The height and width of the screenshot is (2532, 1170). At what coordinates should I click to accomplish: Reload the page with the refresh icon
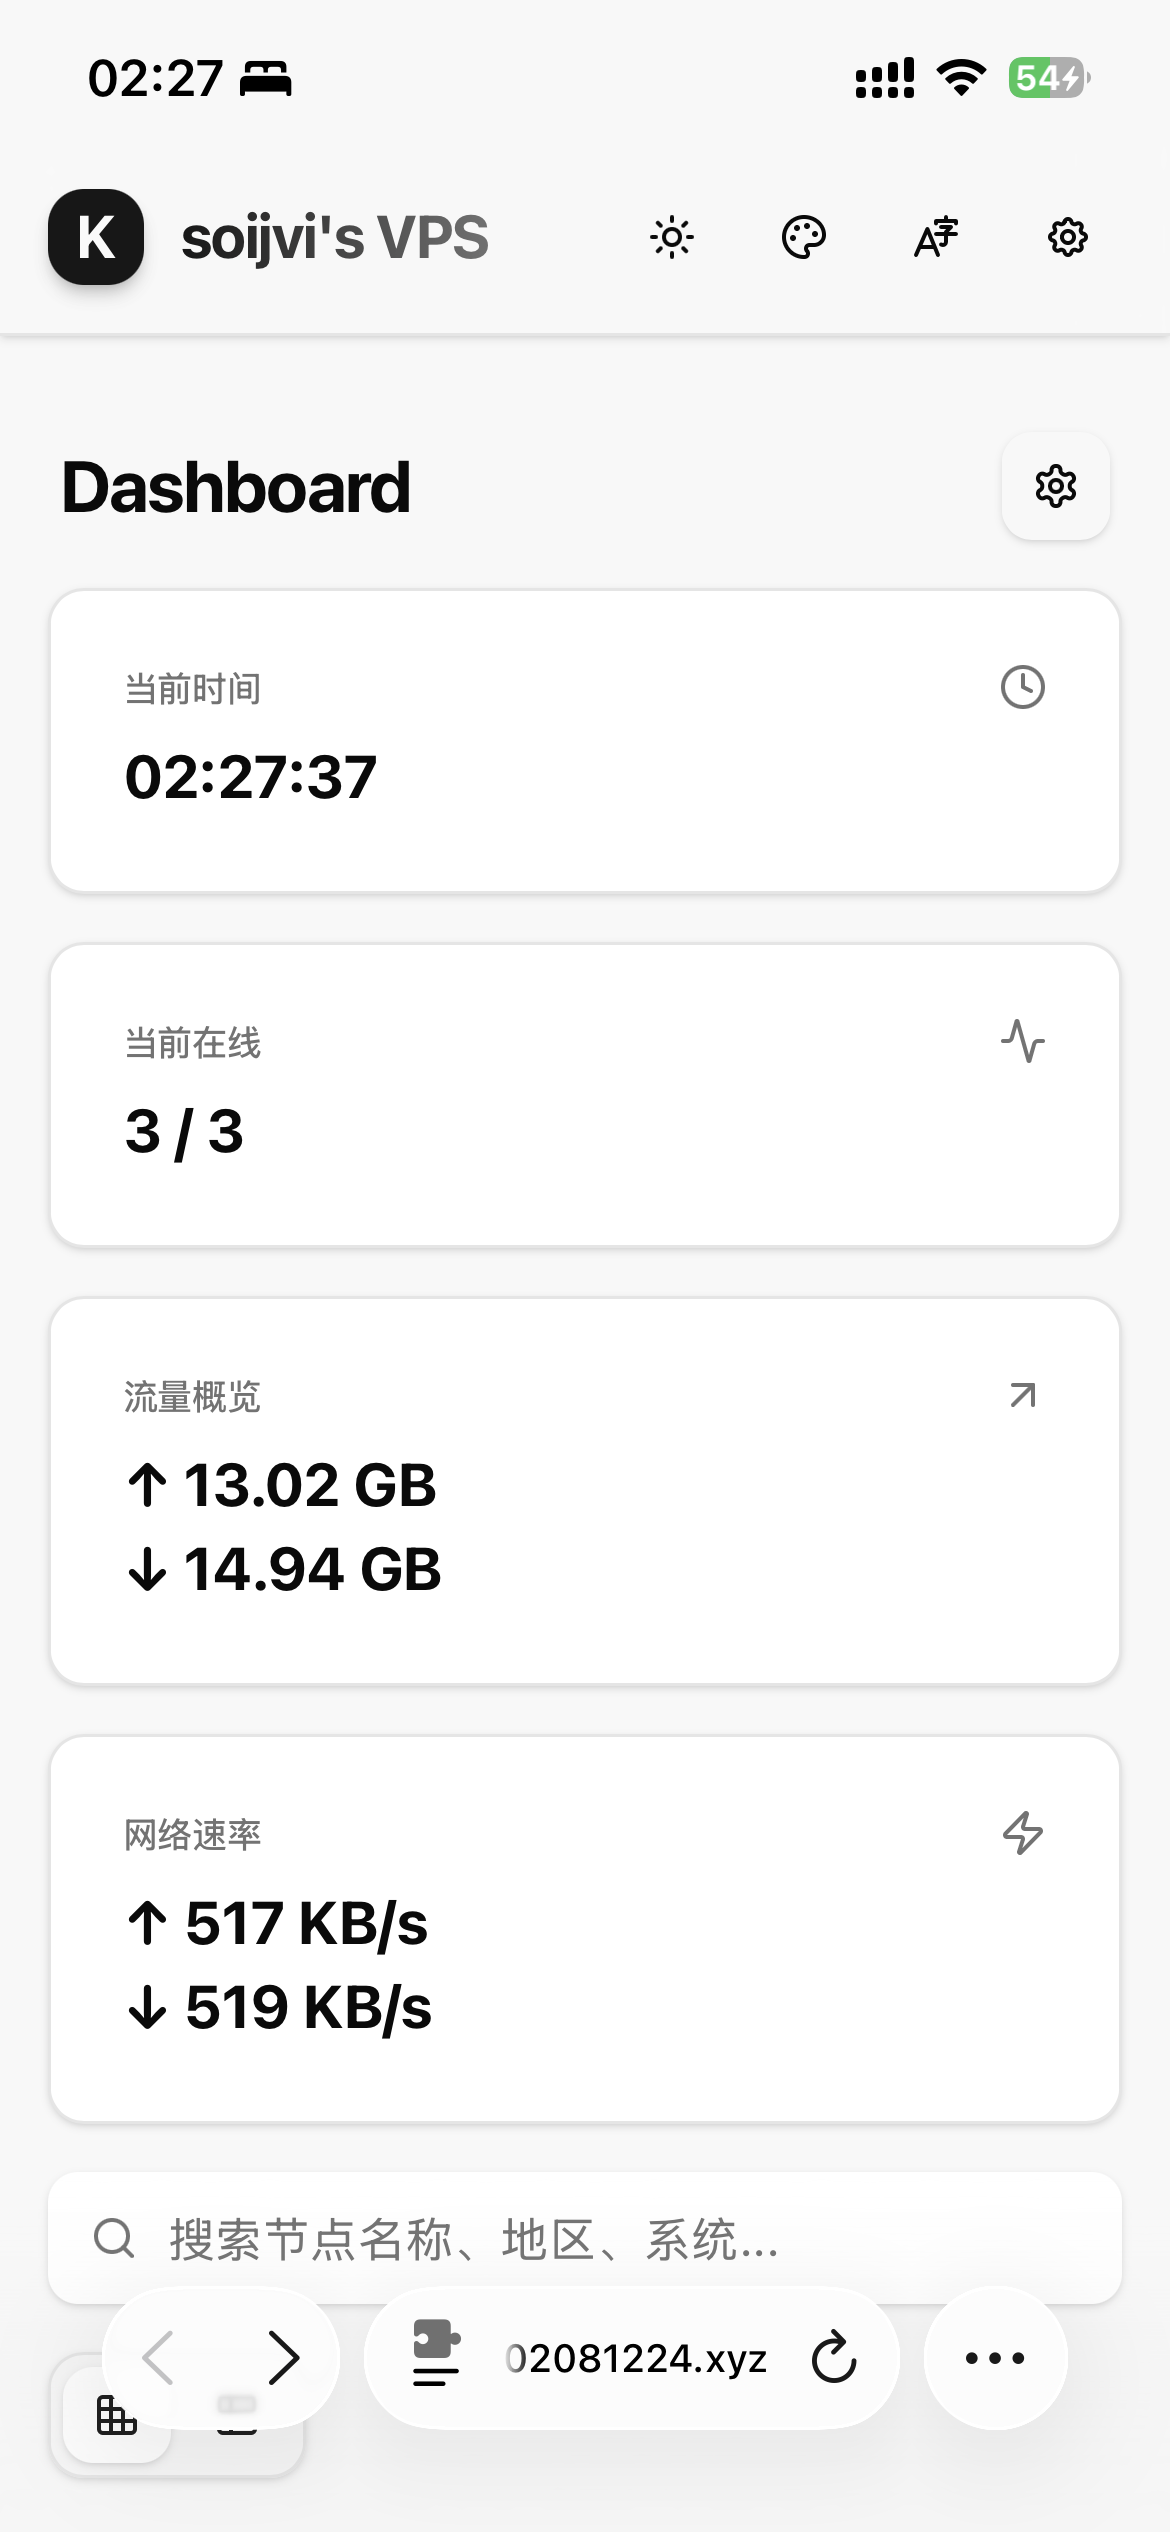[x=833, y=2358]
